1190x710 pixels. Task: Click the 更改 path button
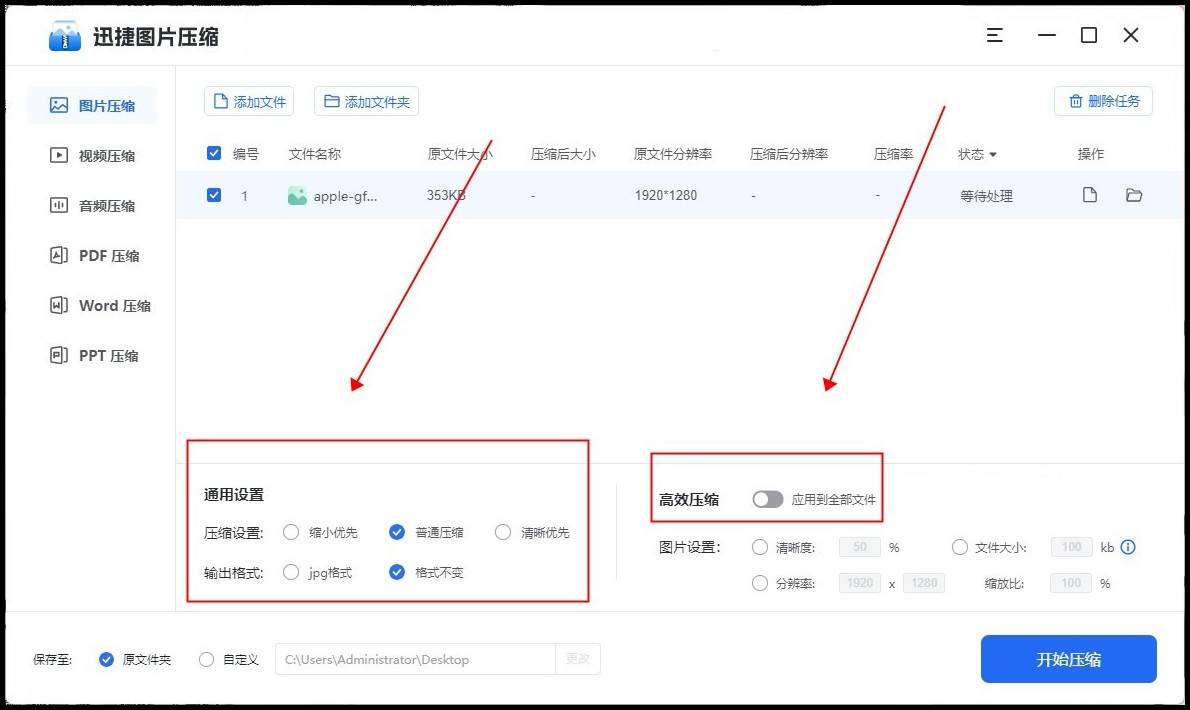click(x=578, y=659)
